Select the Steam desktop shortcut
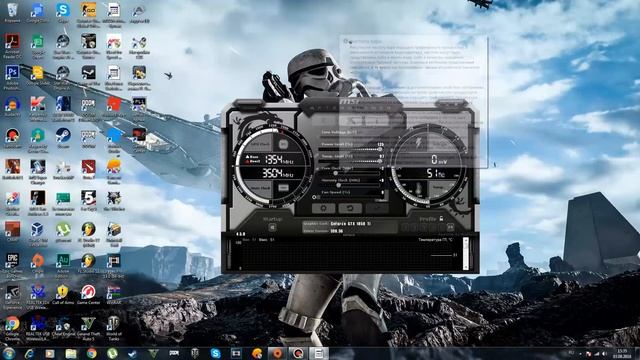The image size is (640, 360). point(63,138)
